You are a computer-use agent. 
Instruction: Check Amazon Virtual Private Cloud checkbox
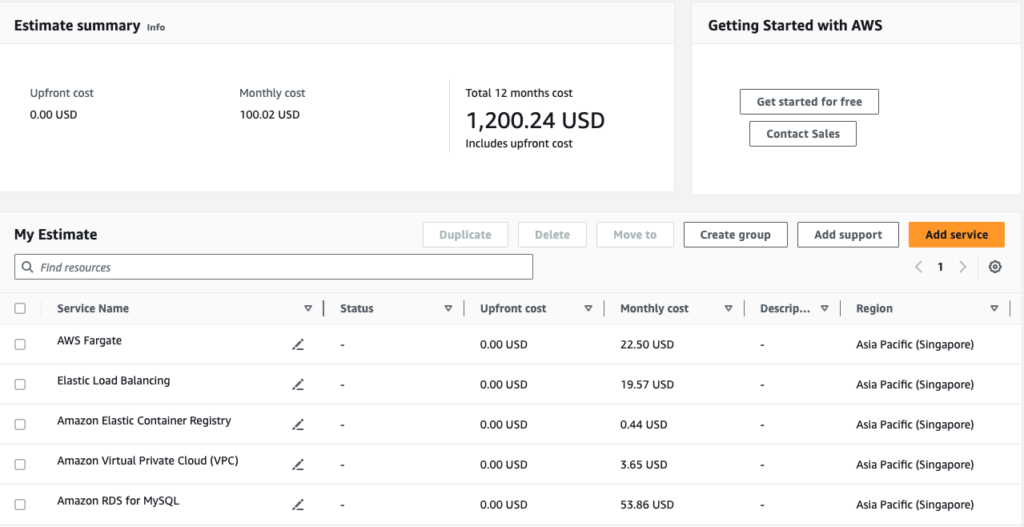click(x=20, y=464)
